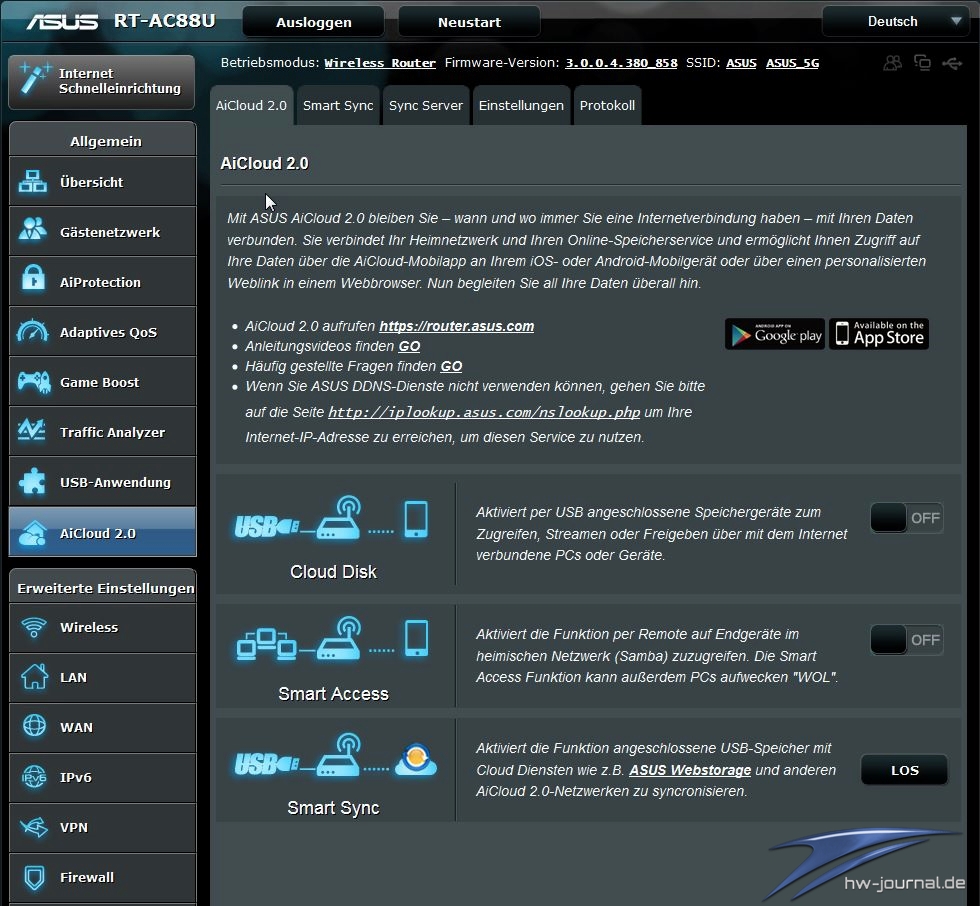Select the Smart Sync label under illustration
The width and height of the screenshot is (980, 906).
click(333, 808)
